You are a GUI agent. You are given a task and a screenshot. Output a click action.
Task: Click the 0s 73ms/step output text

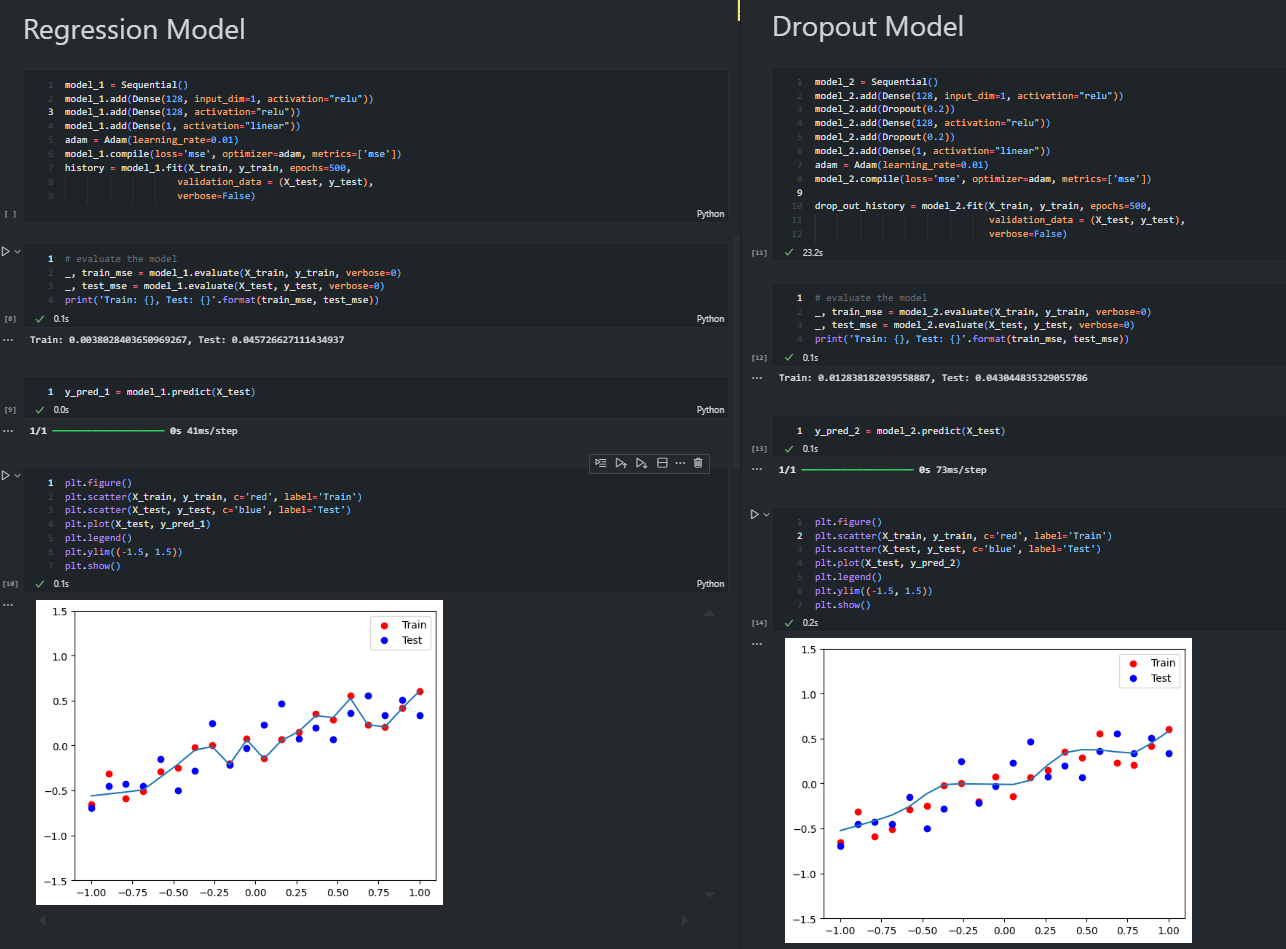(952, 469)
